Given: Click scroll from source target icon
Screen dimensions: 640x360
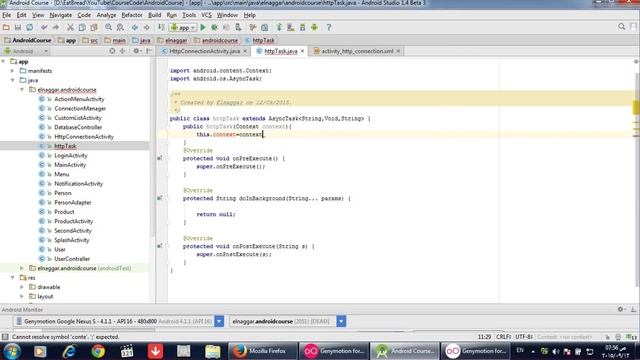Looking at the screenshot, I should (x=112, y=51).
